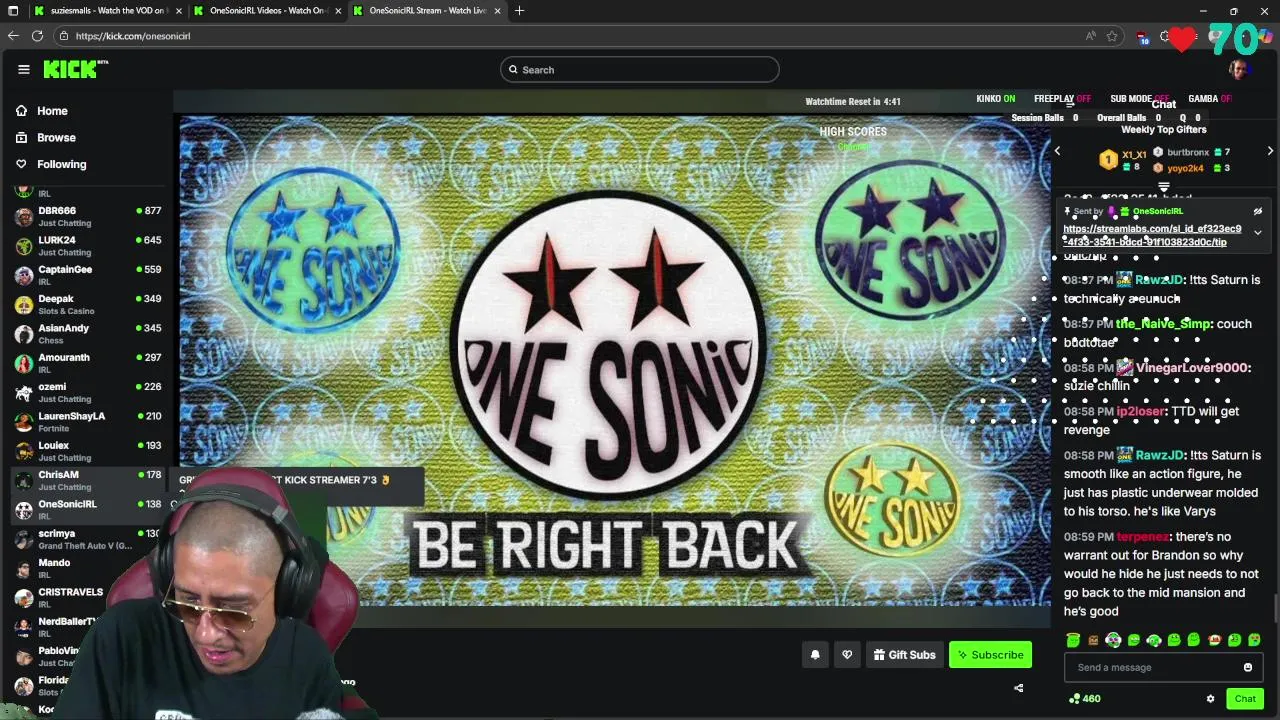Viewport: 1280px width, 720px height.
Task: Click Mando avatar in sidebar
Action: point(24,568)
